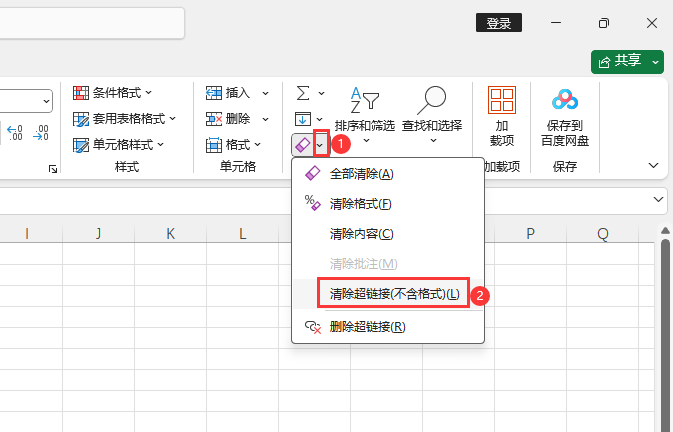Choose Clear Formats (清除格式) menu item

coord(388,204)
